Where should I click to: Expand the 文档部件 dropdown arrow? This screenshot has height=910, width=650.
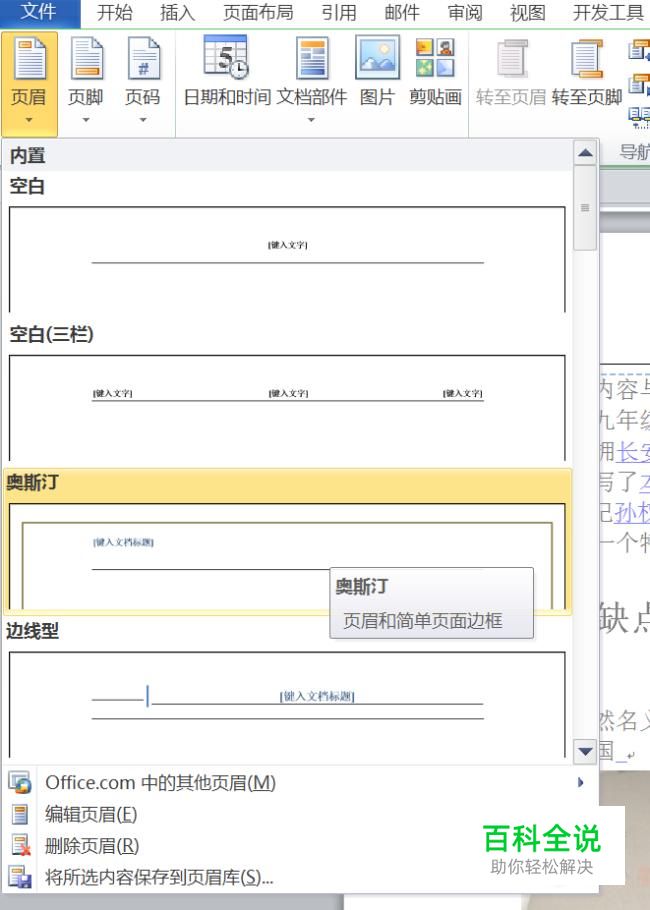pyautogui.click(x=312, y=120)
